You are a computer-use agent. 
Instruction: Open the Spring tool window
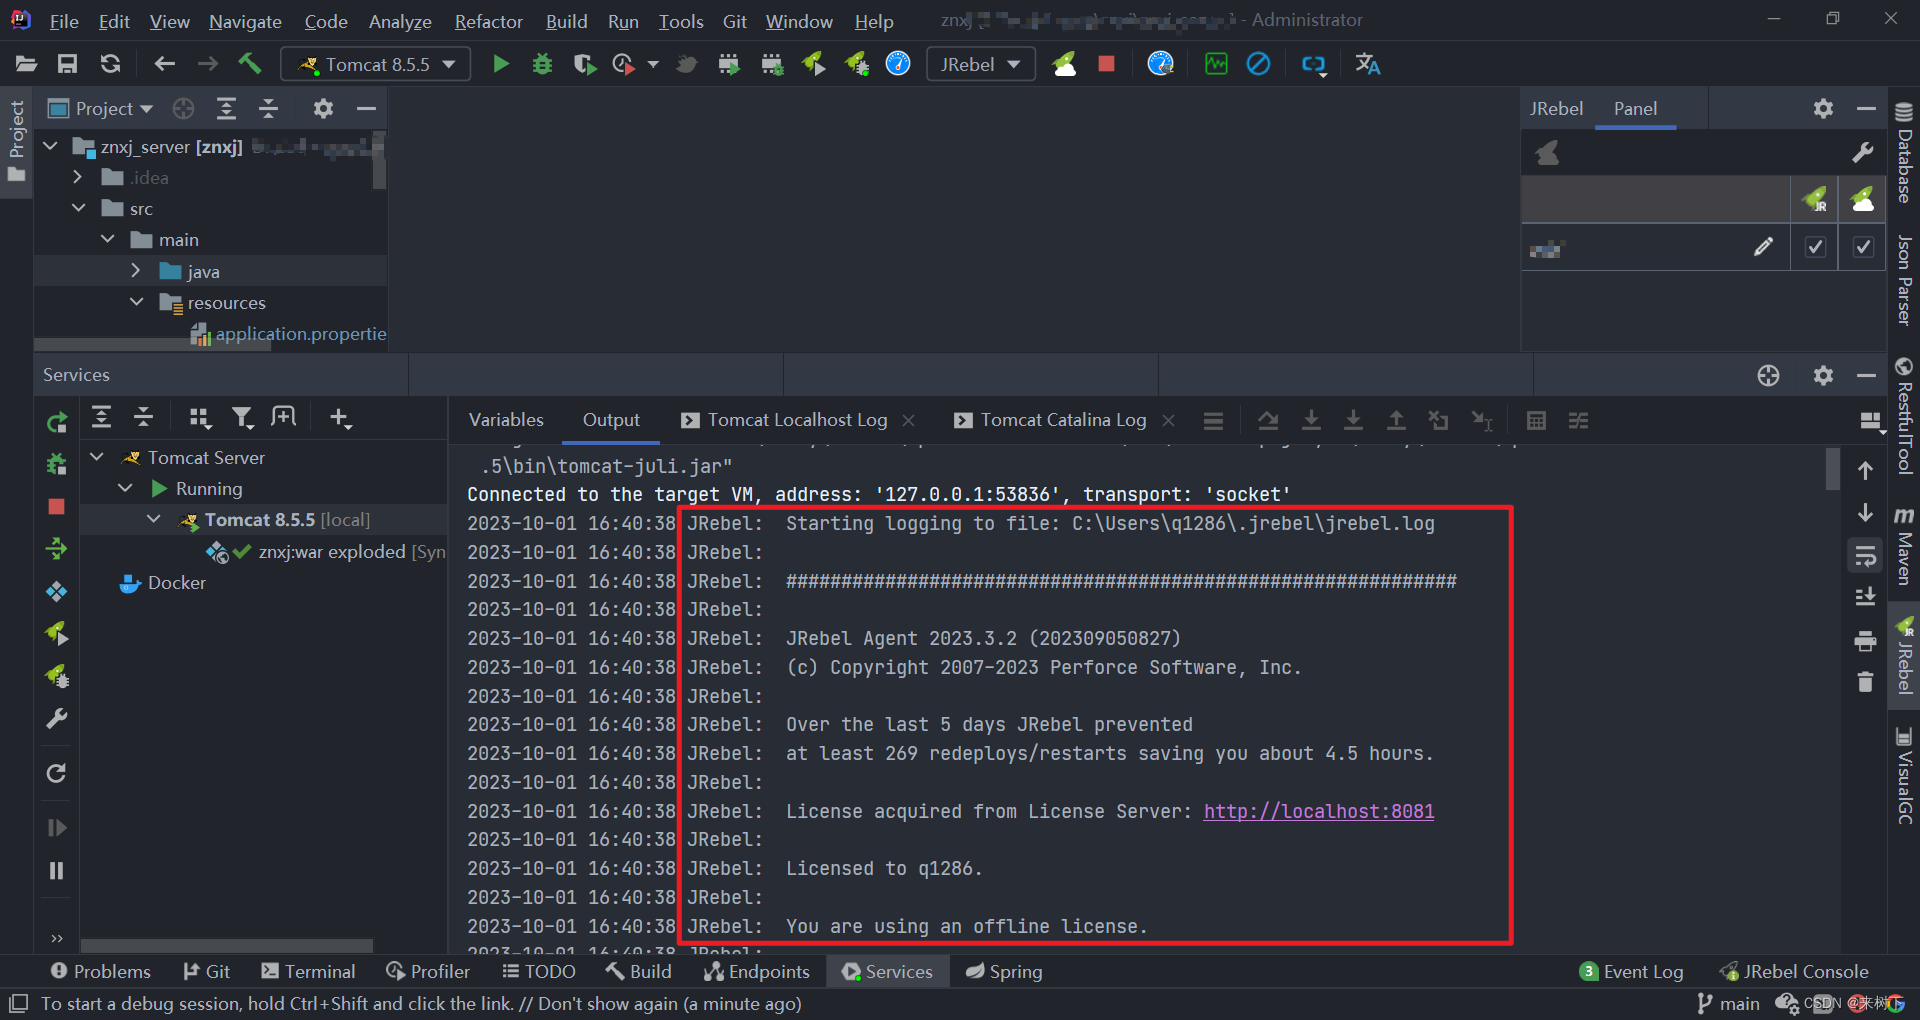pyautogui.click(x=1004, y=971)
